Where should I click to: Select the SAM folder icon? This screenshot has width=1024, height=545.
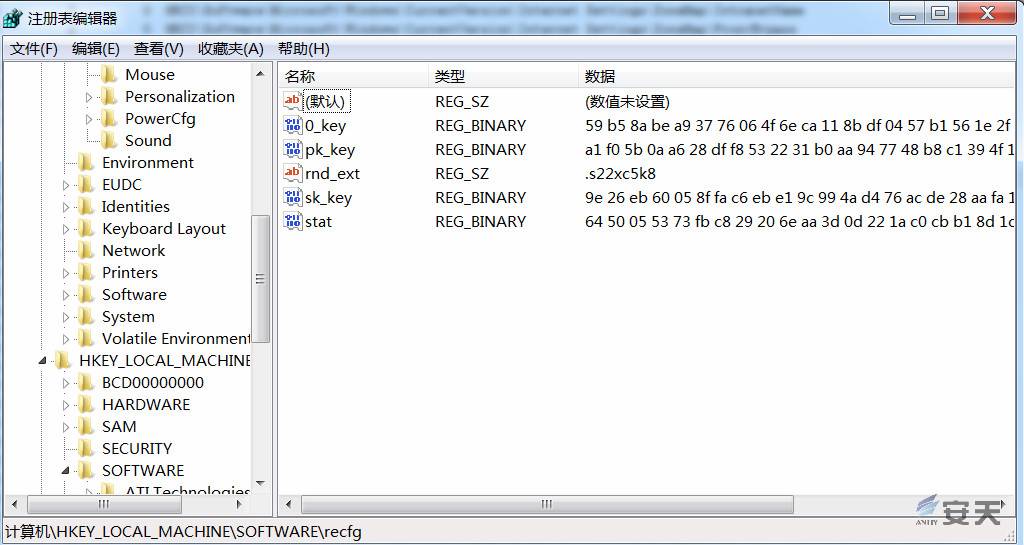(86, 427)
